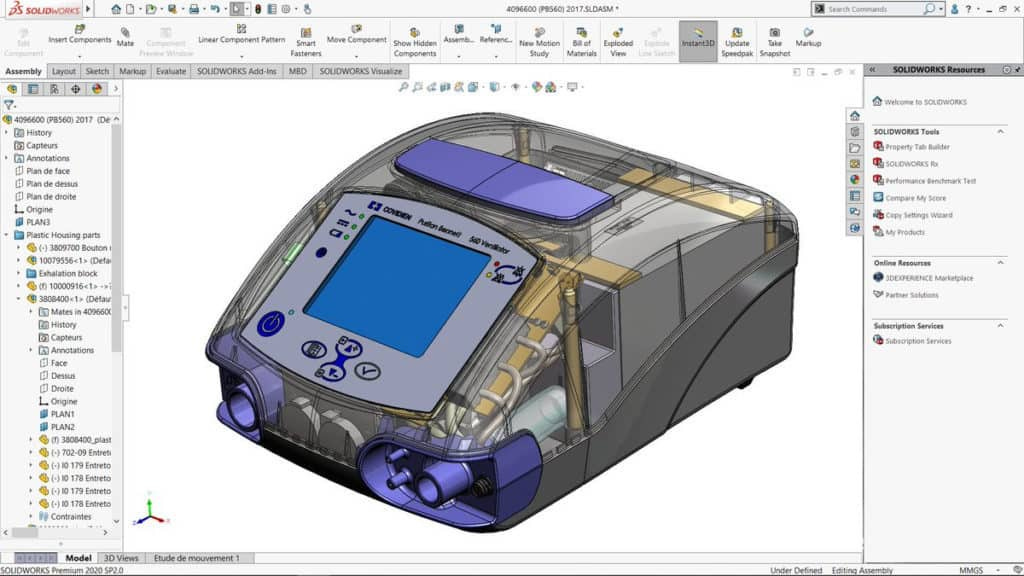Collapse Online Resources section
Screen dimensions: 1024x576
pyautogui.click(x=1000, y=263)
